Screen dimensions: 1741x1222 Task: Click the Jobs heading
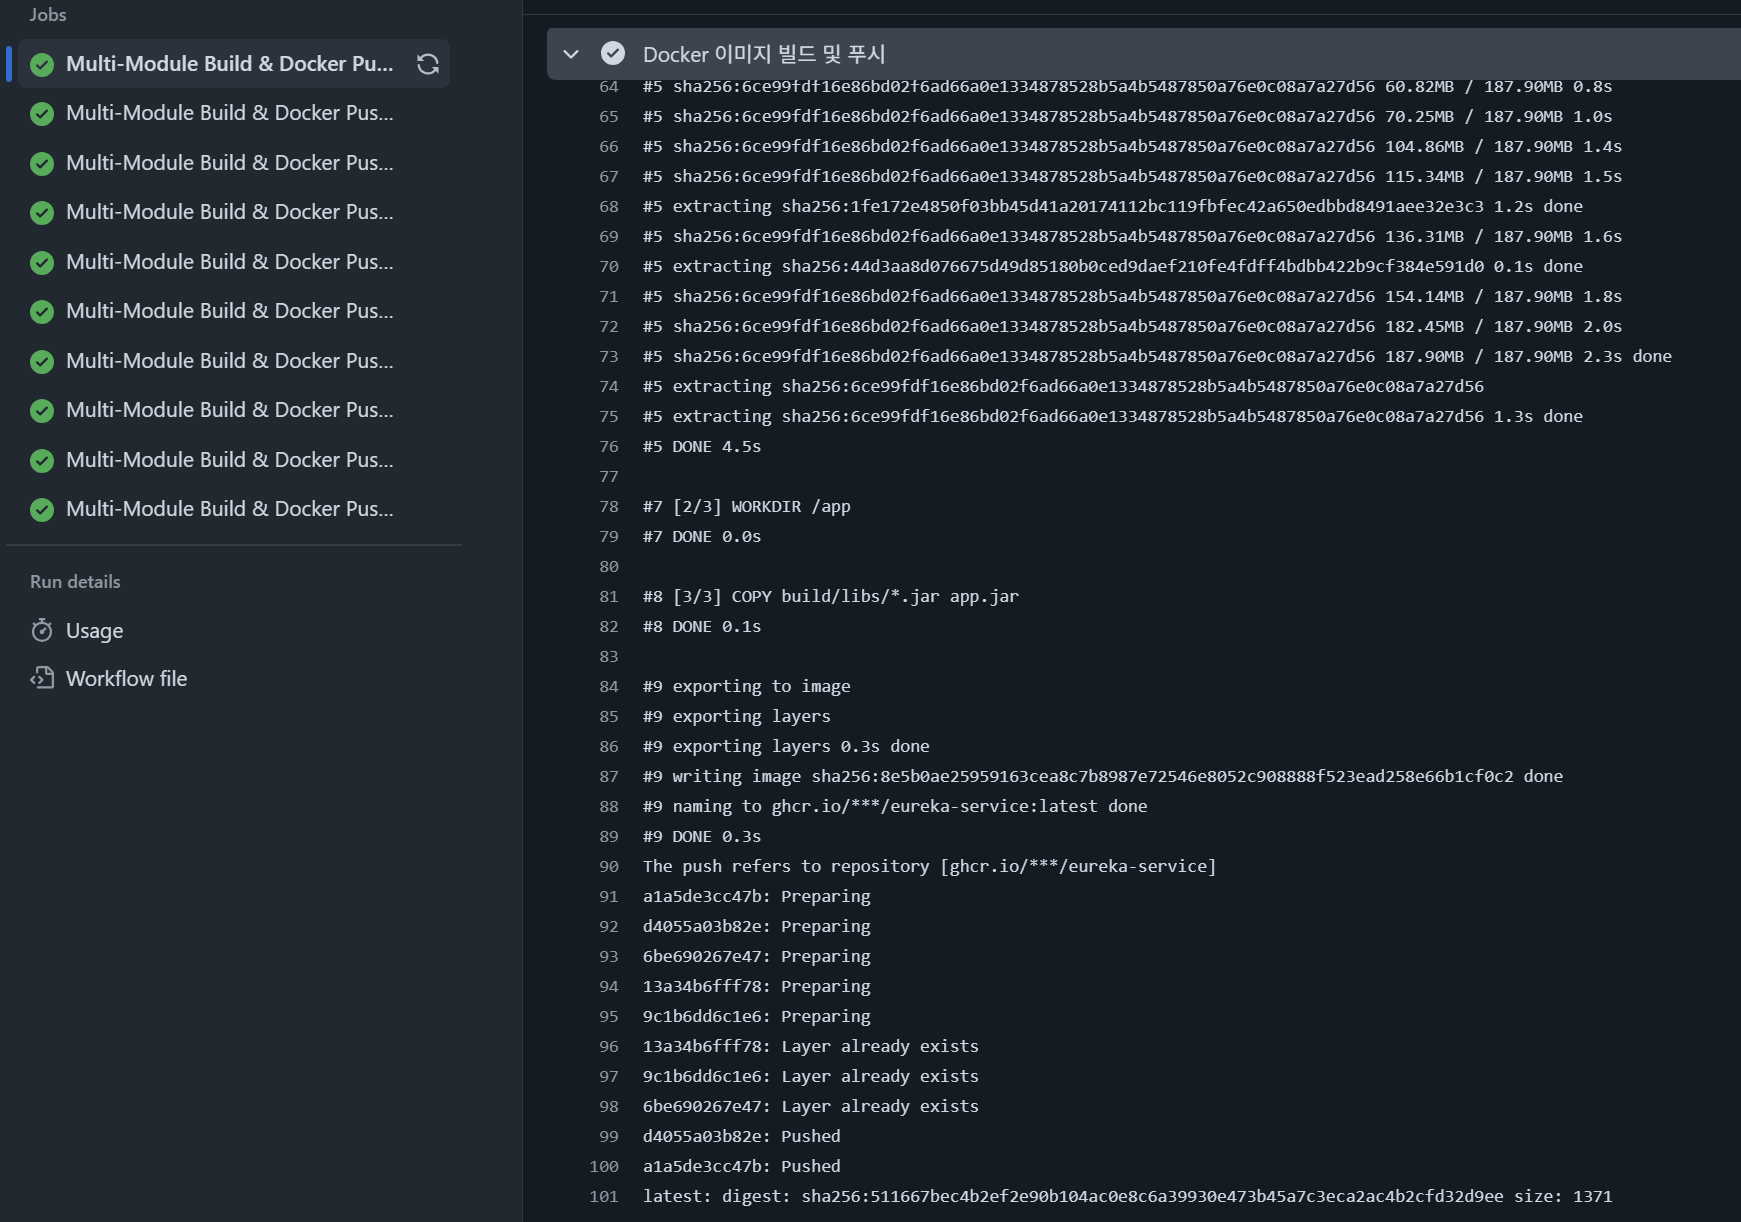click(48, 15)
